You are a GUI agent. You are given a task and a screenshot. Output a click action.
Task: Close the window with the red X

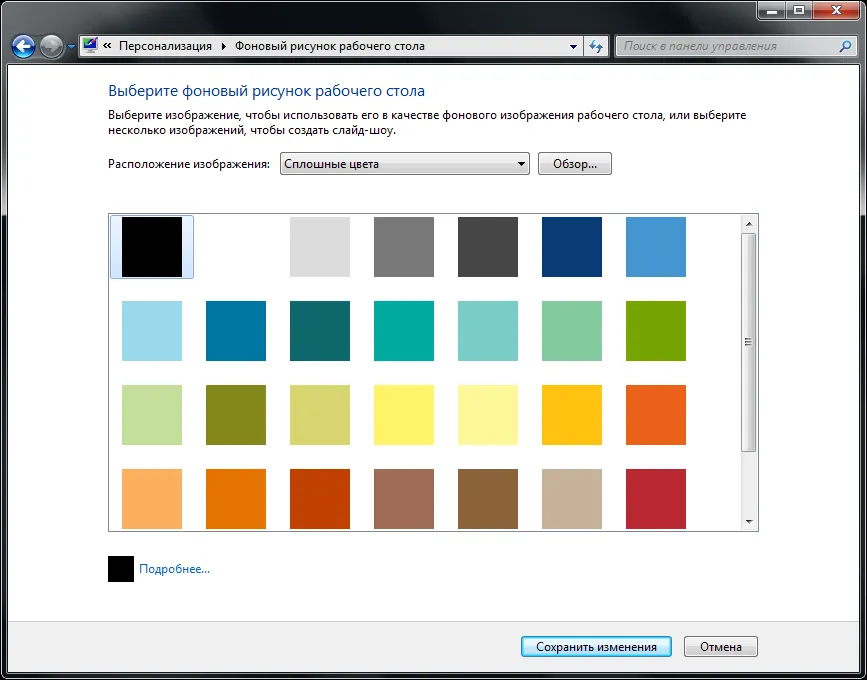tap(836, 10)
